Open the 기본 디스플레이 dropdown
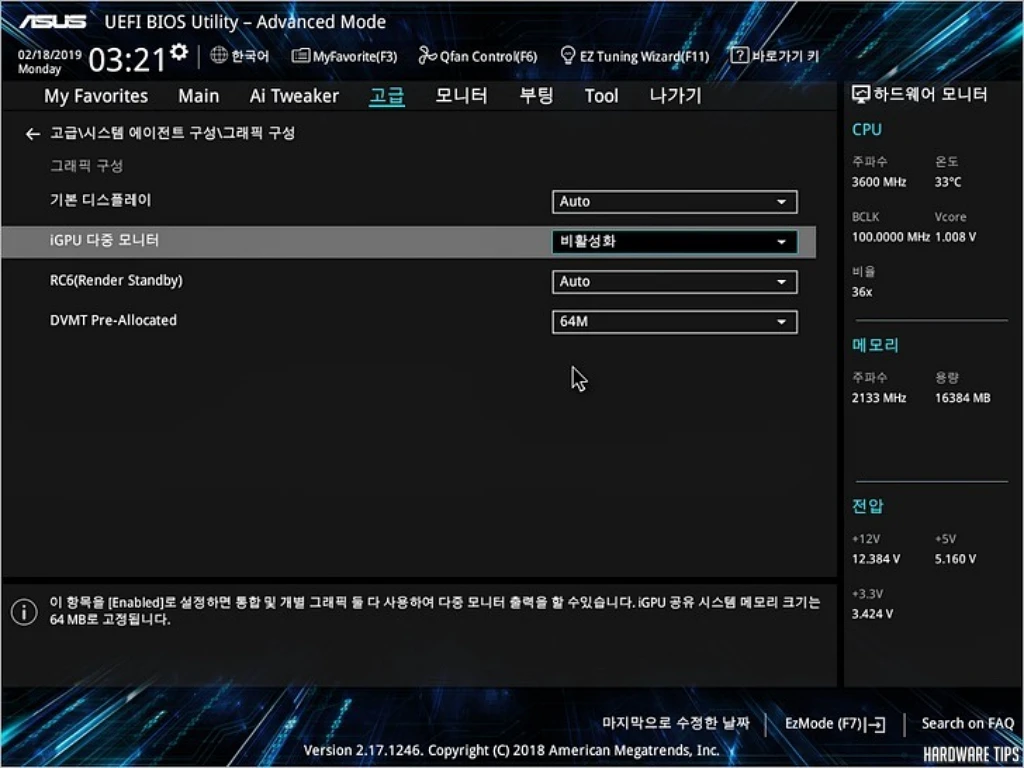This screenshot has height=768, width=1024. [674, 202]
